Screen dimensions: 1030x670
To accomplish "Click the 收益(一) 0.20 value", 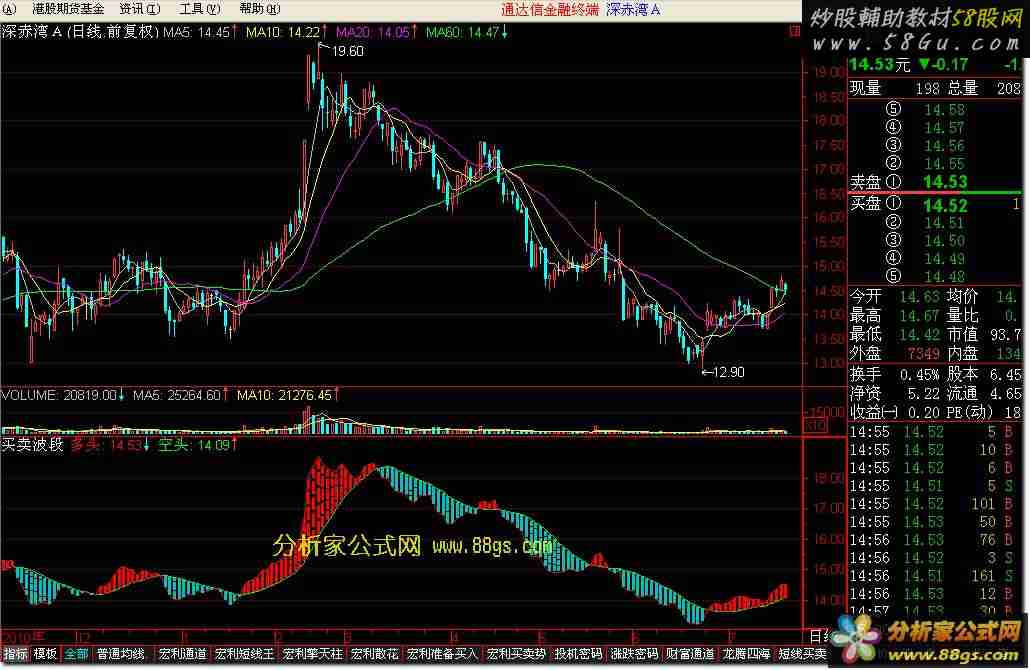I will coord(924,412).
